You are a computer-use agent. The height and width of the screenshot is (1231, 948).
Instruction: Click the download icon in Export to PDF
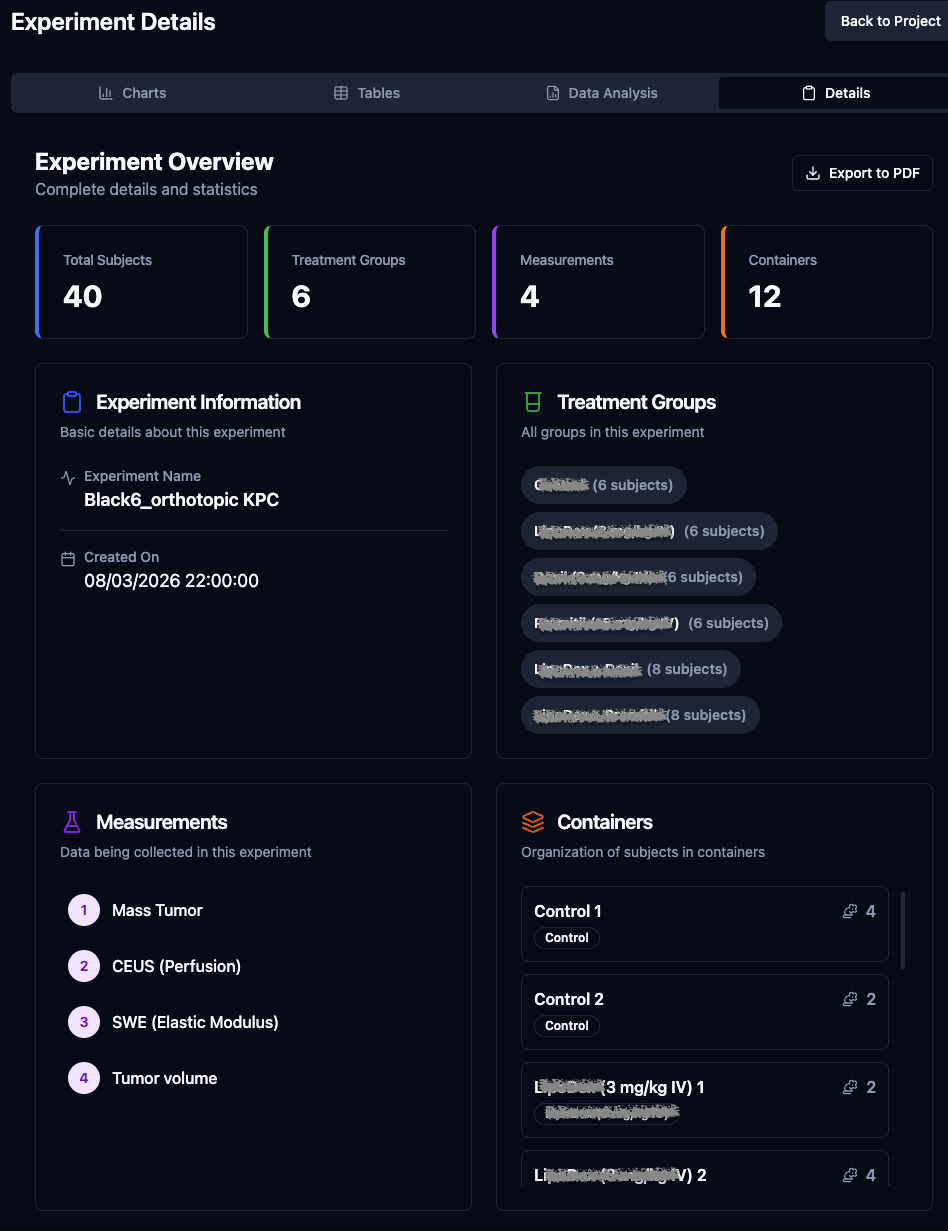point(813,173)
